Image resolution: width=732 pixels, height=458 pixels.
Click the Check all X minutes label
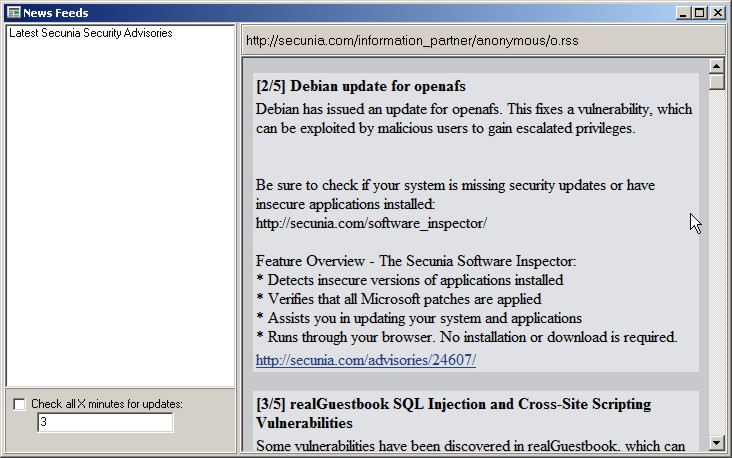click(107, 404)
